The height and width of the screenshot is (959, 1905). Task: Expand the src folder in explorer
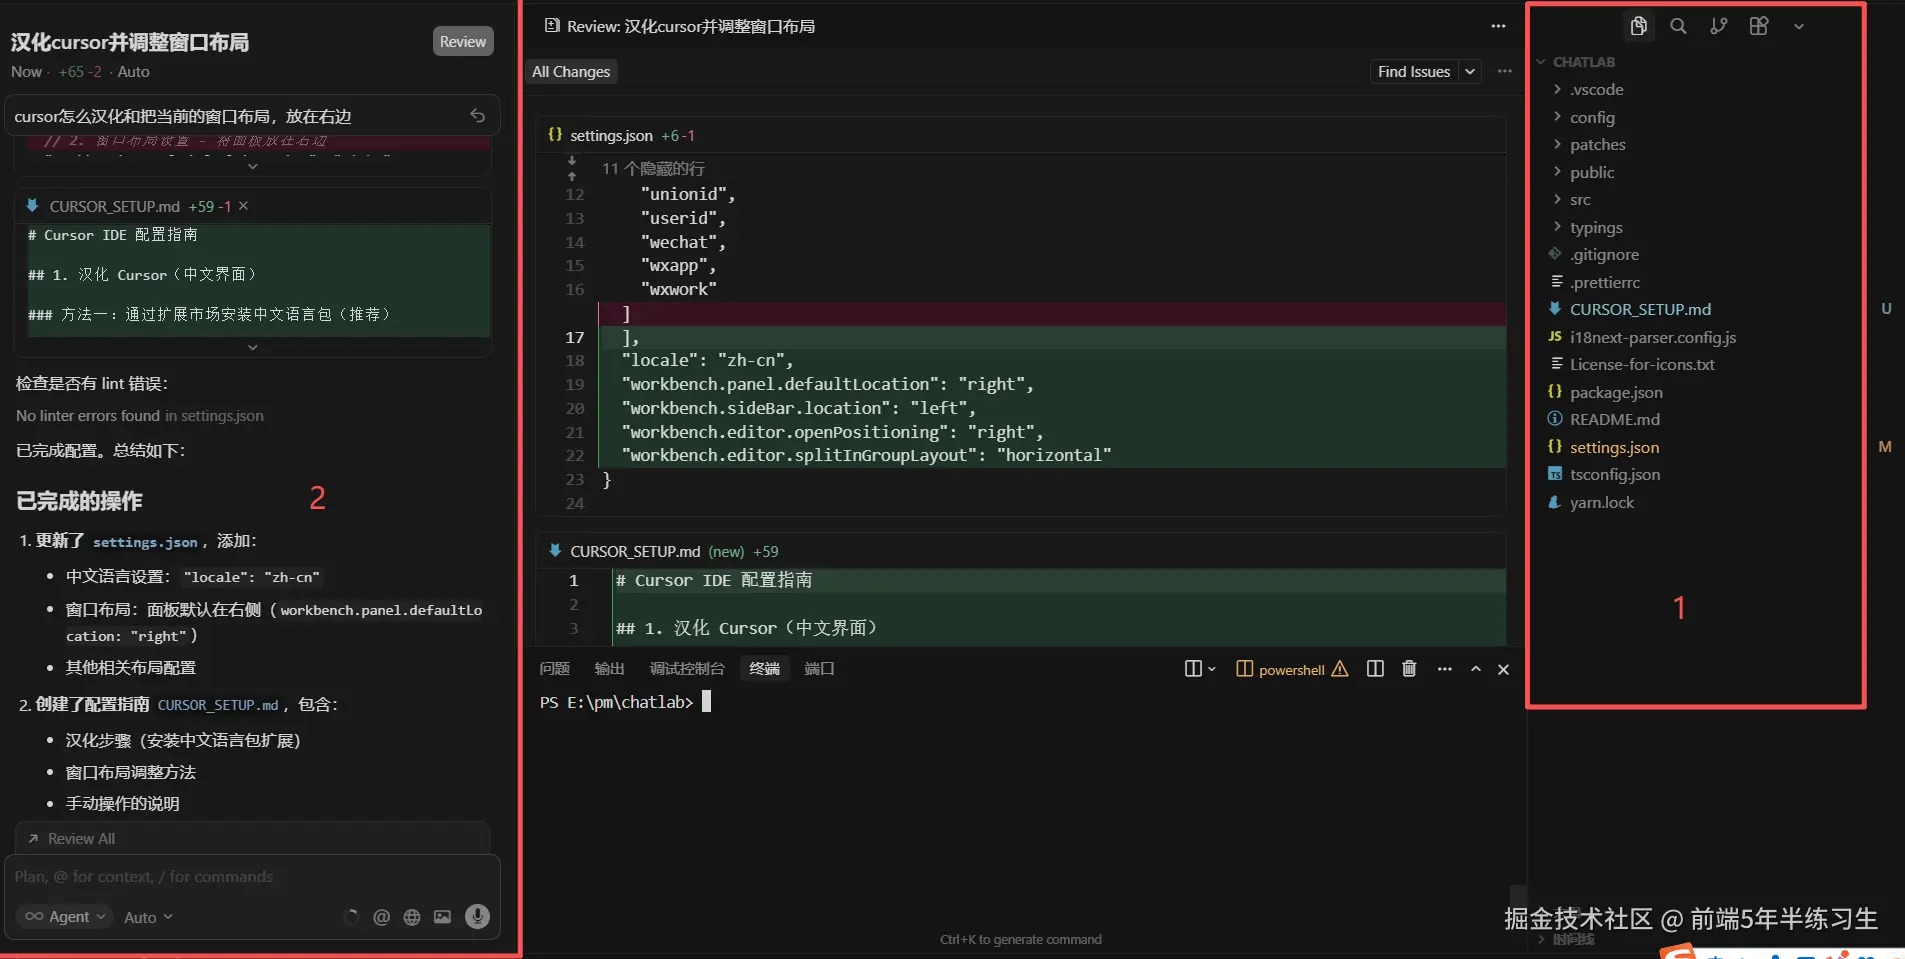click(x=1579, y=200)
